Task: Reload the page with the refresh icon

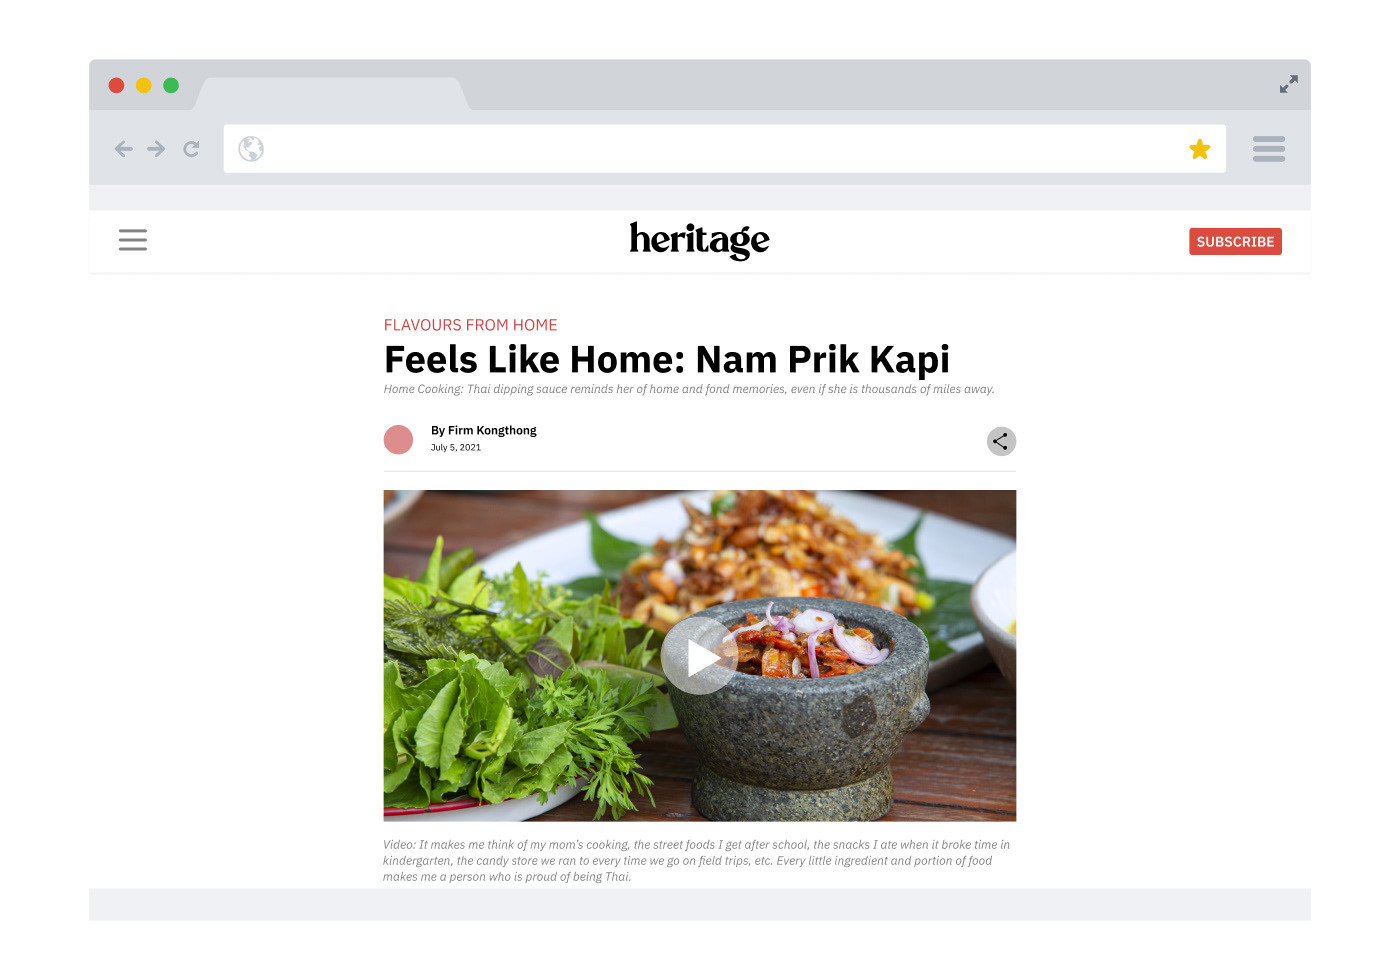Action: click(191, 149)
